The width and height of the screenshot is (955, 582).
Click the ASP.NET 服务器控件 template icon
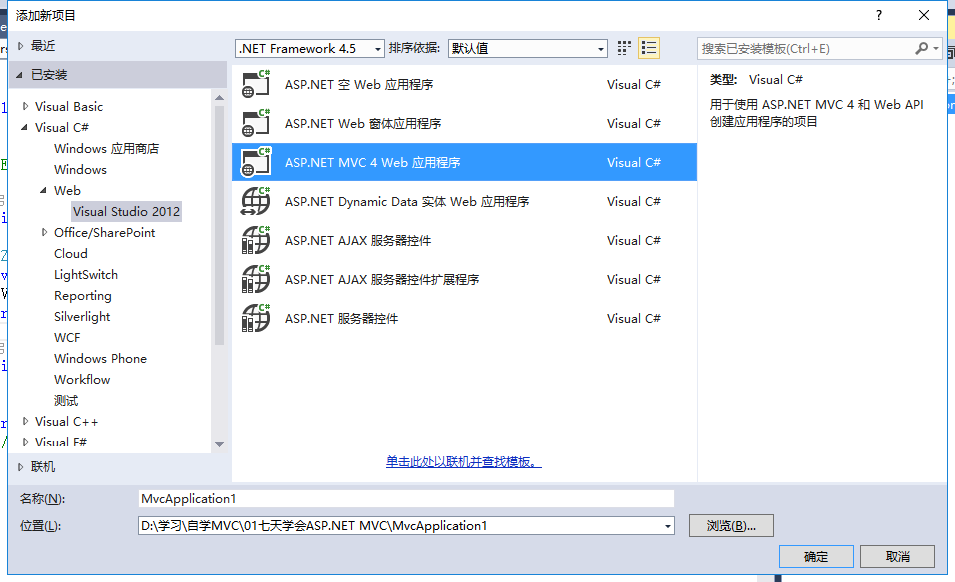pos(256,318)
